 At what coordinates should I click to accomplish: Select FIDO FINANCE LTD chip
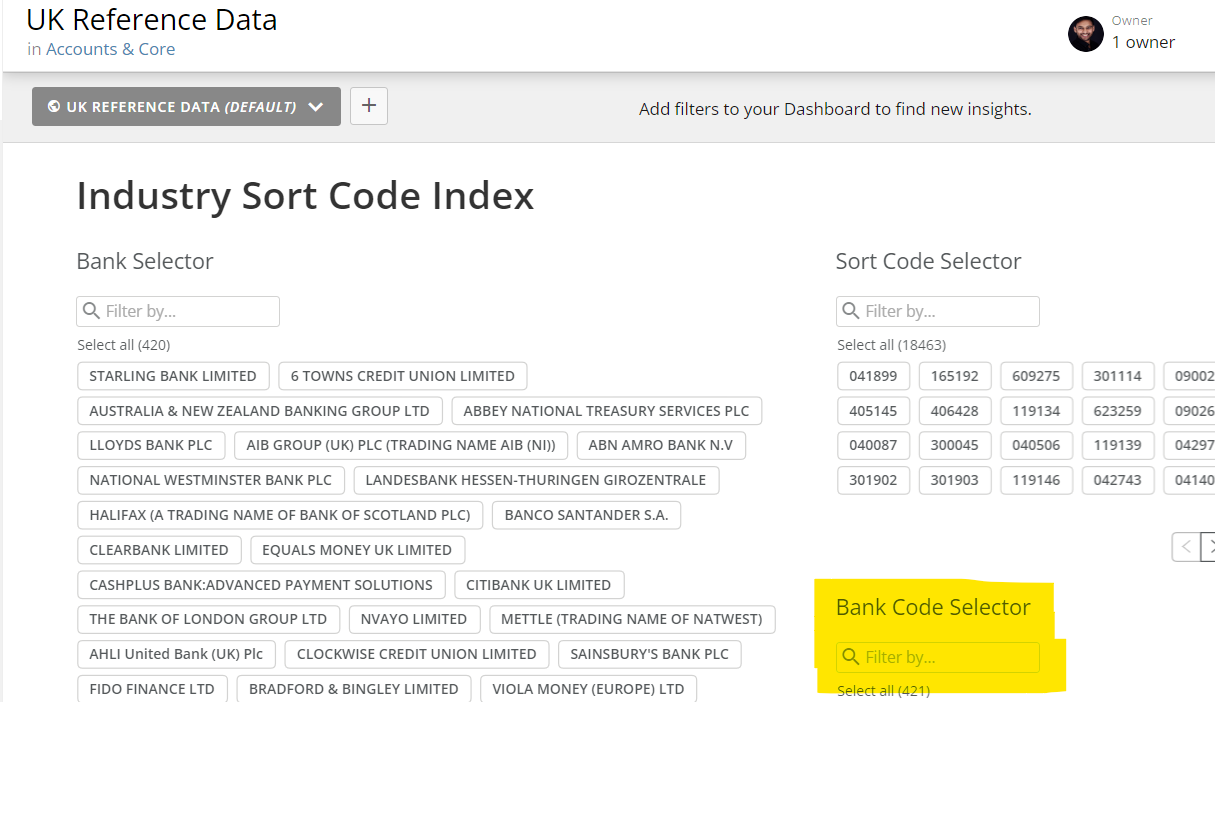152,689
